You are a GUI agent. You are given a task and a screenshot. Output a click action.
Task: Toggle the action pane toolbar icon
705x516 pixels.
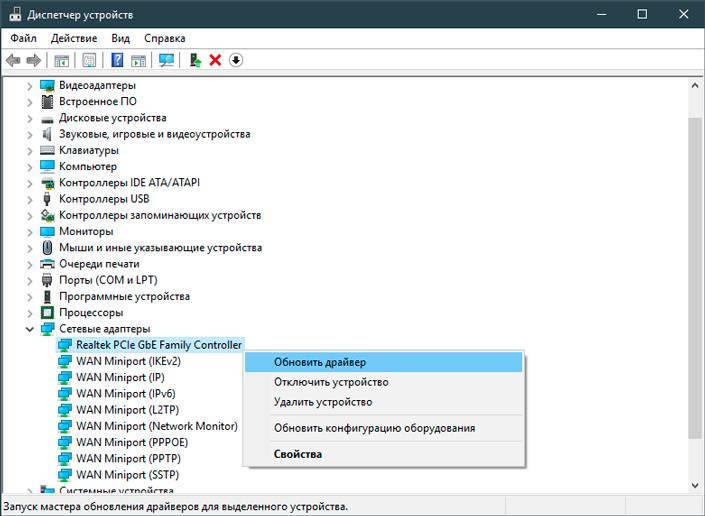[x=138, y=60]
